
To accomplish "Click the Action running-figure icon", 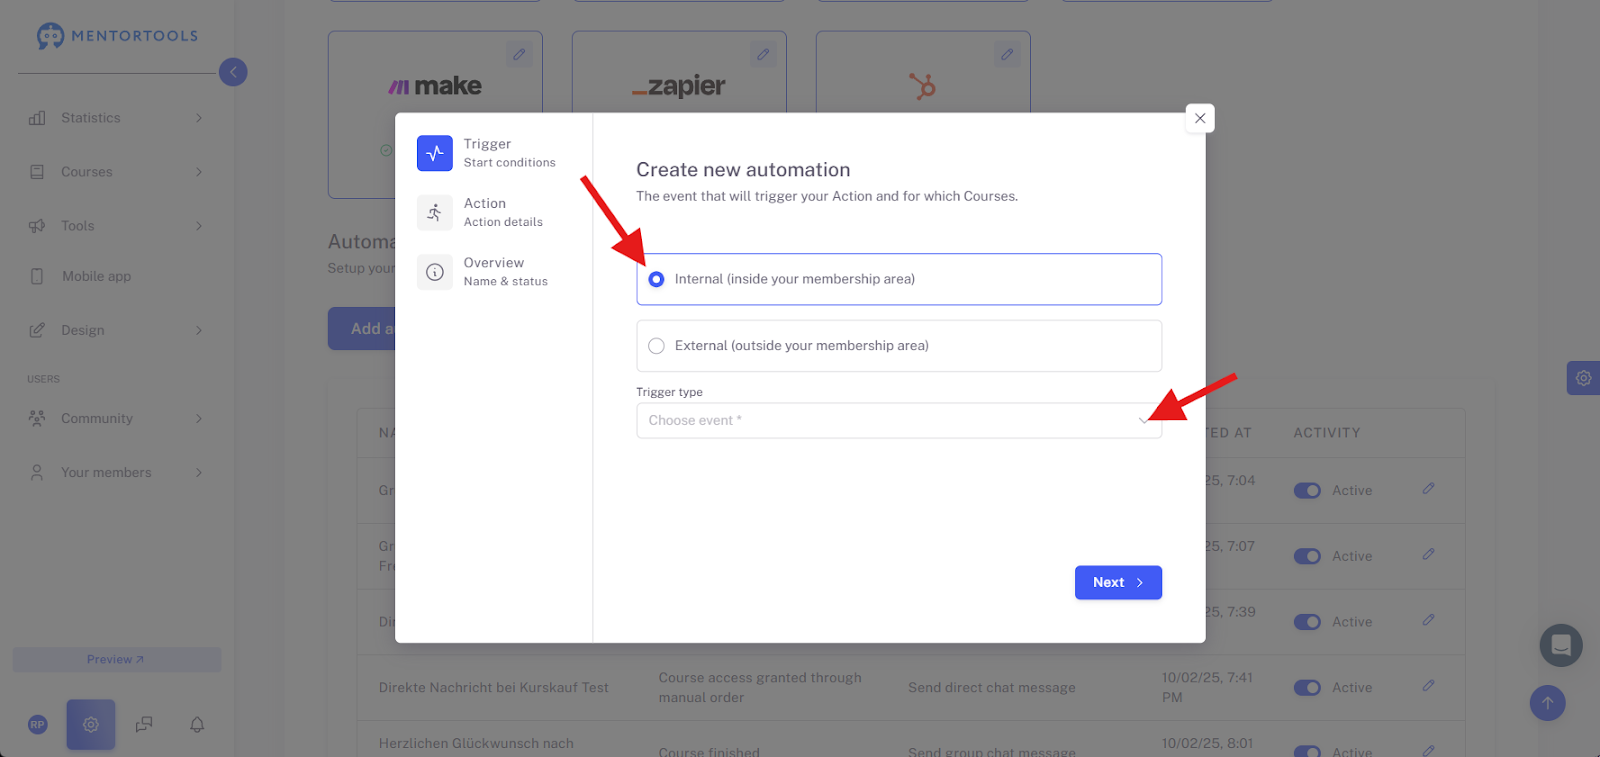I will coord(435,212).
